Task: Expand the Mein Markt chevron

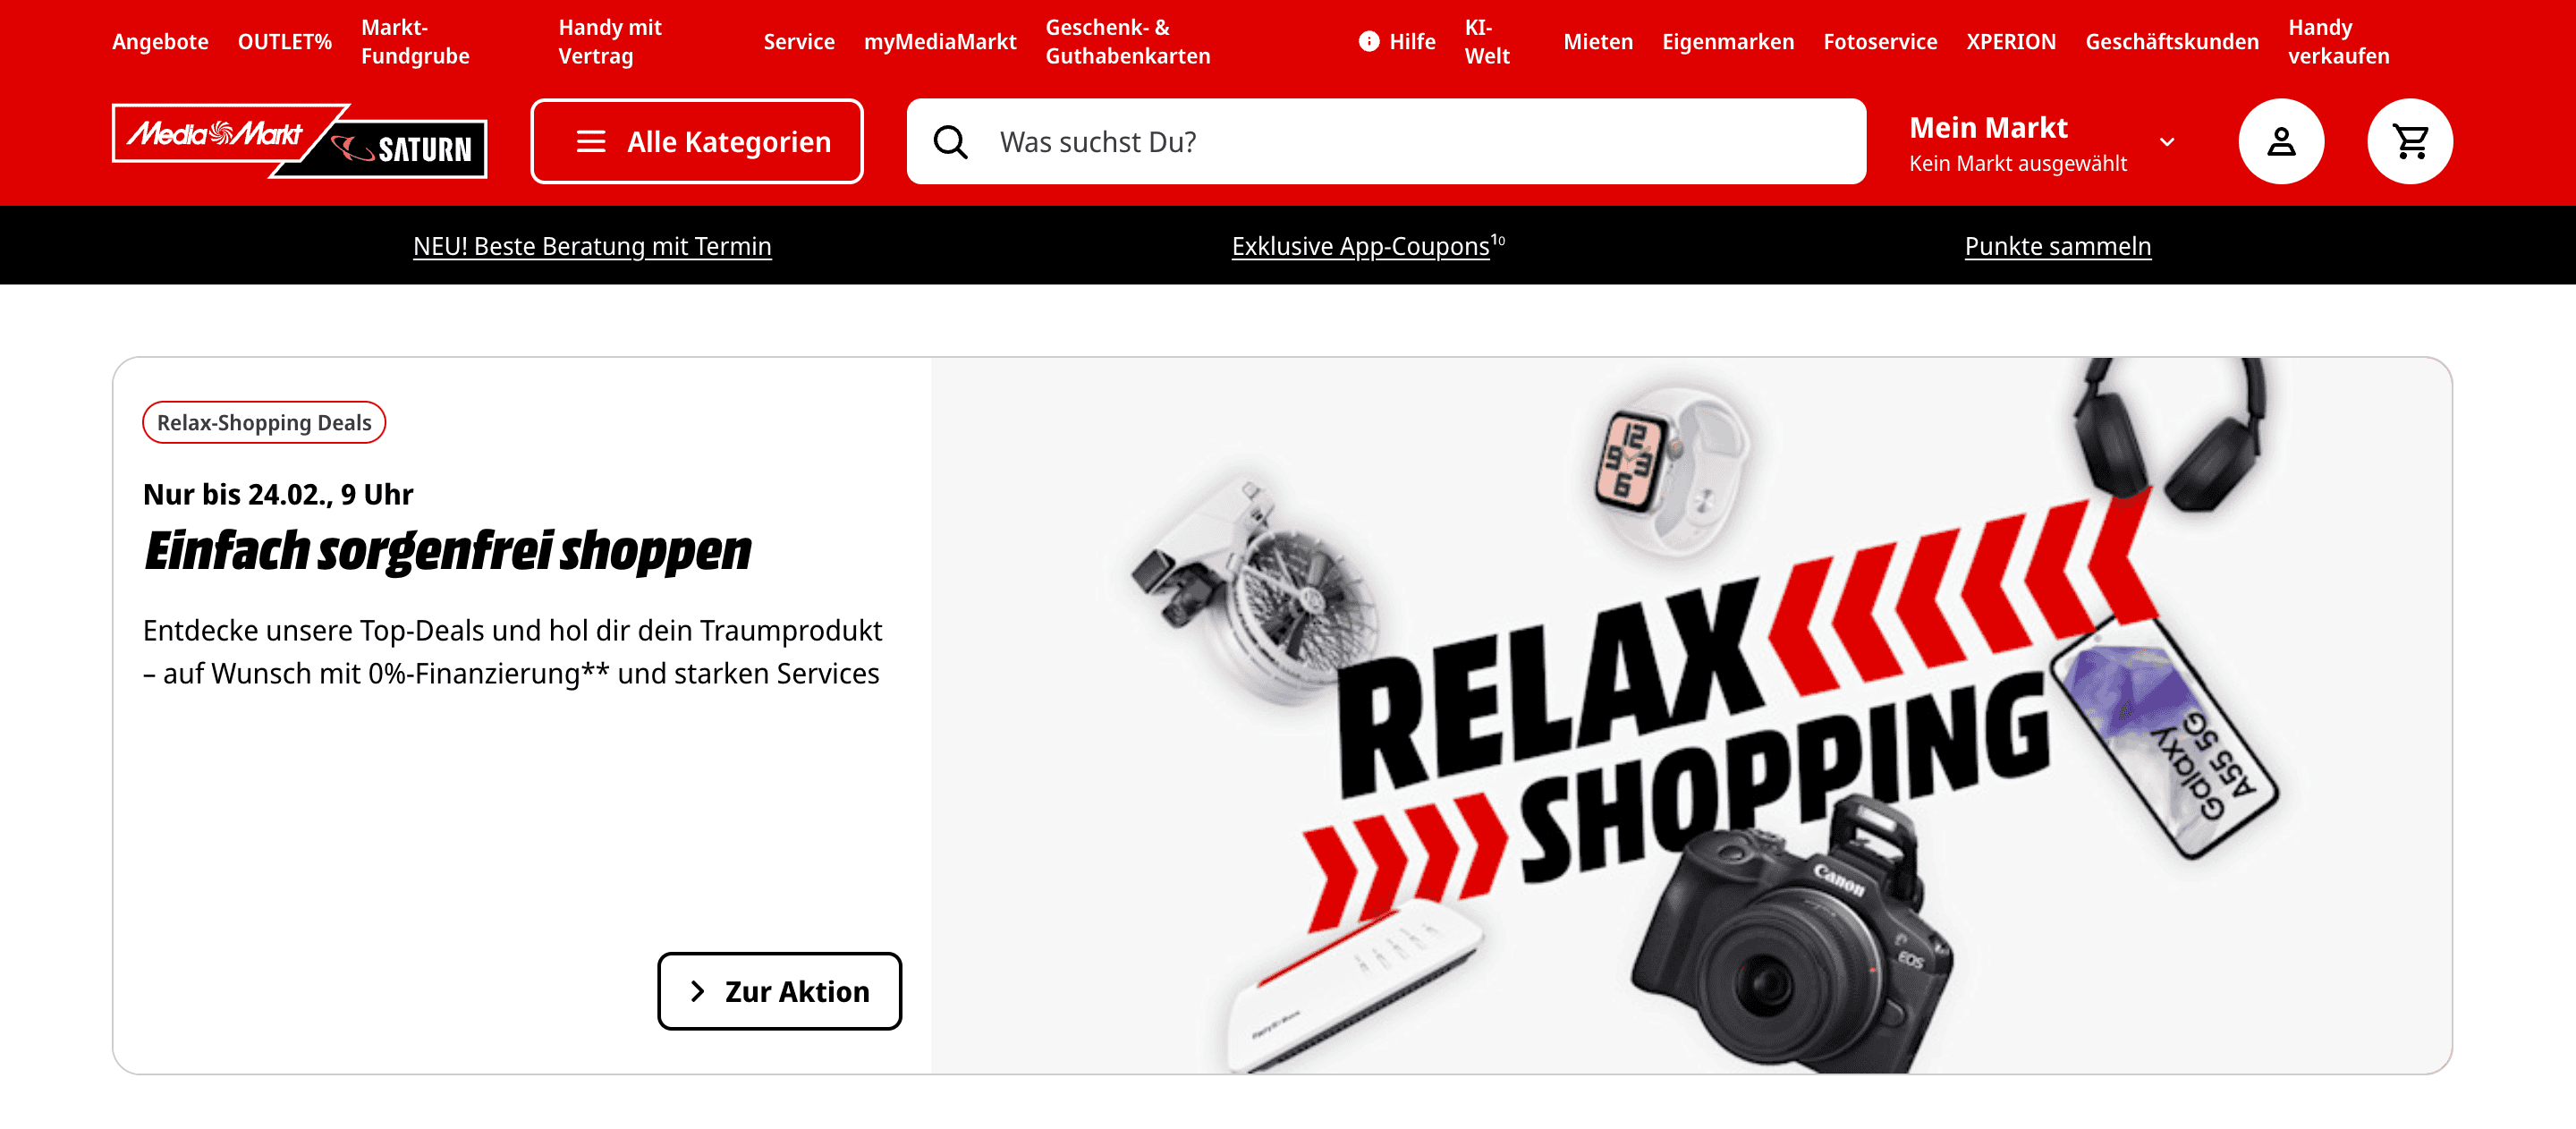Action: coord(2167,142)
